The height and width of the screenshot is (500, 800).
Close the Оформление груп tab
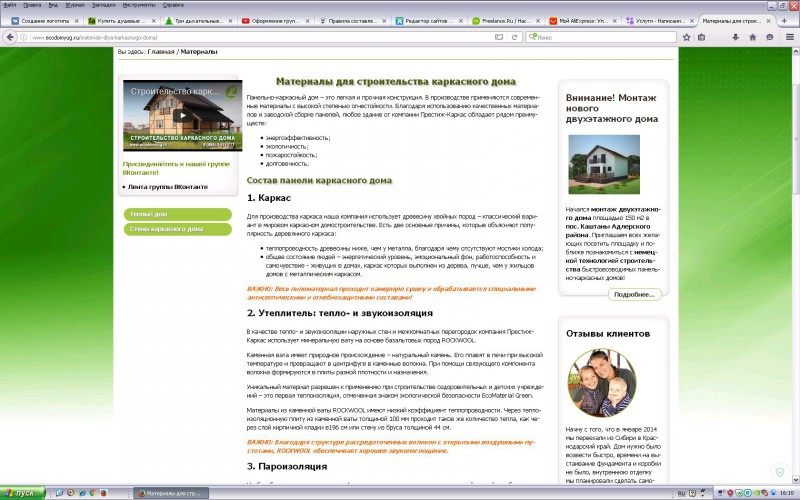(308, 21)
